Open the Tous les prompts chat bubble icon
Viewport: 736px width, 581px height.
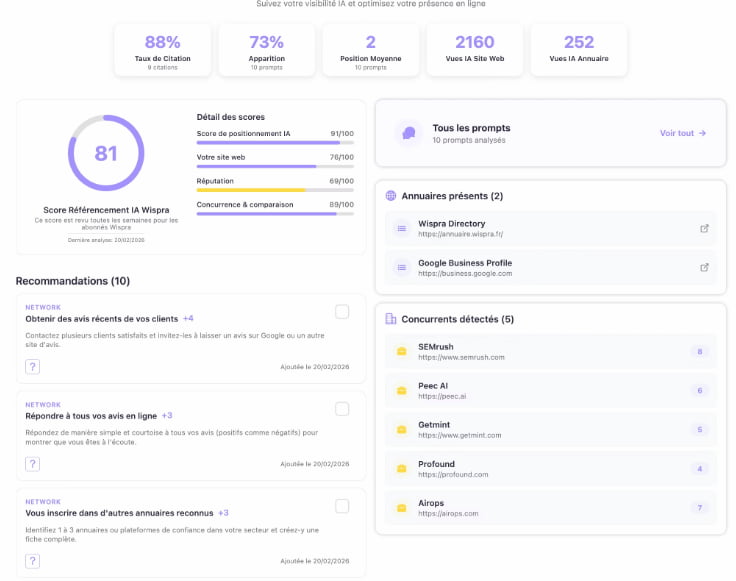pyautogui.click(x=409, y=133)
